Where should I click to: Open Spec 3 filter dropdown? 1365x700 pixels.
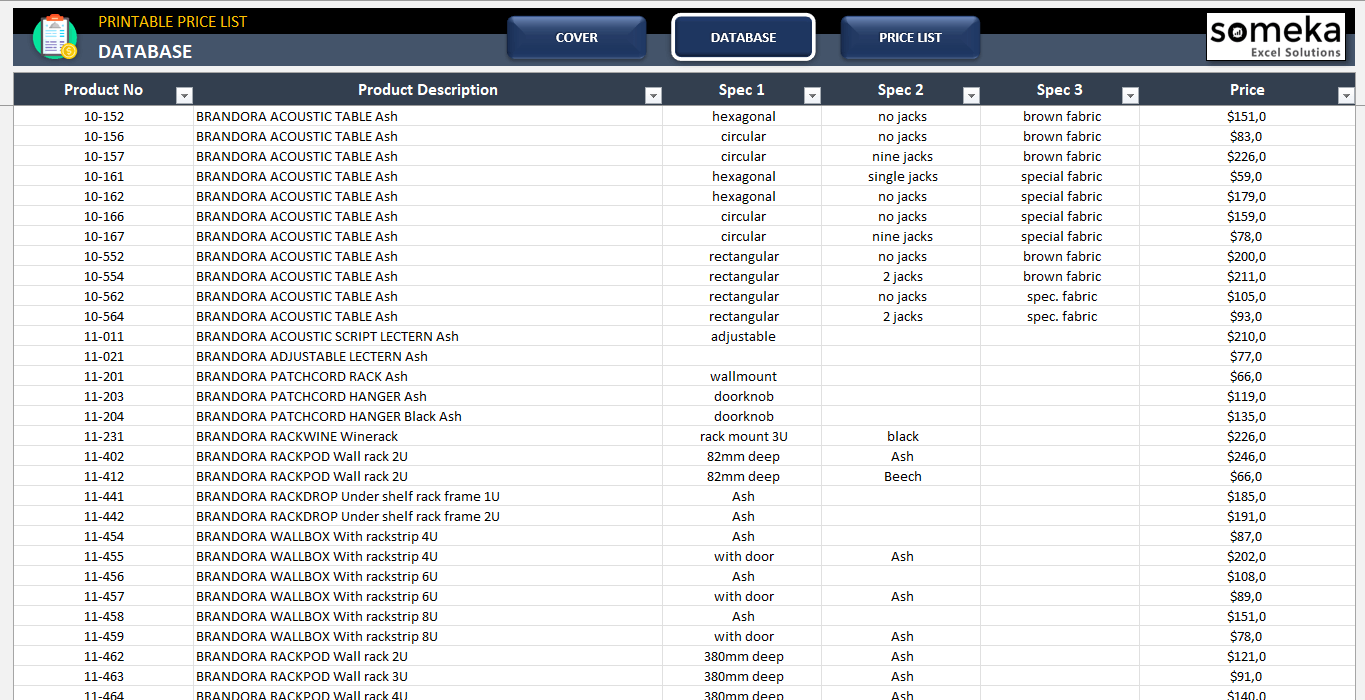(x=1130, y=96)
